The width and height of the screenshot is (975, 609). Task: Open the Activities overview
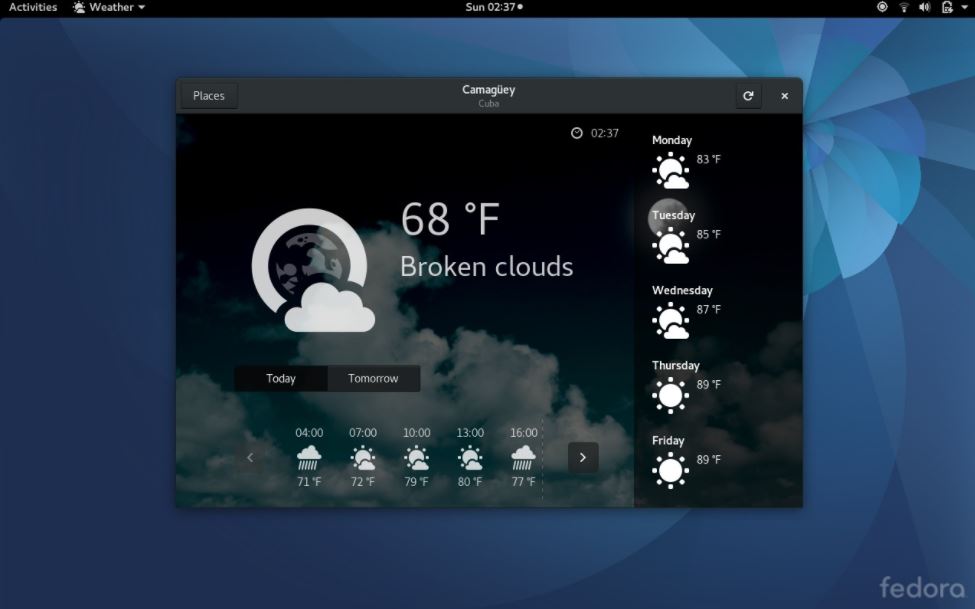(x=33, y=7)
